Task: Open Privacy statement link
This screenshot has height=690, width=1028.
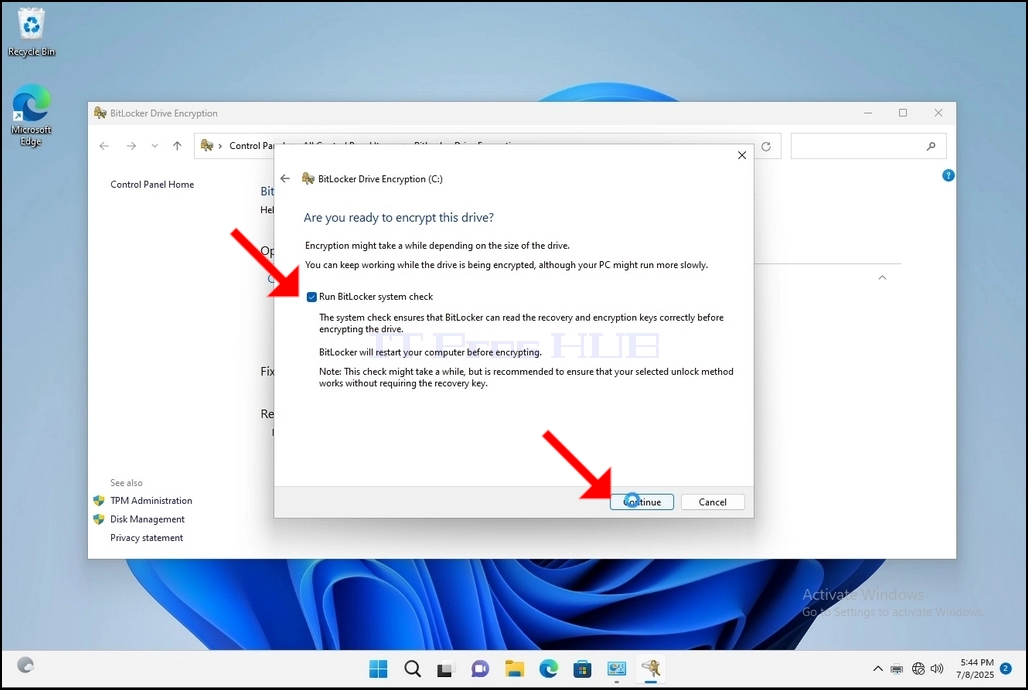Action: [147, 538]
